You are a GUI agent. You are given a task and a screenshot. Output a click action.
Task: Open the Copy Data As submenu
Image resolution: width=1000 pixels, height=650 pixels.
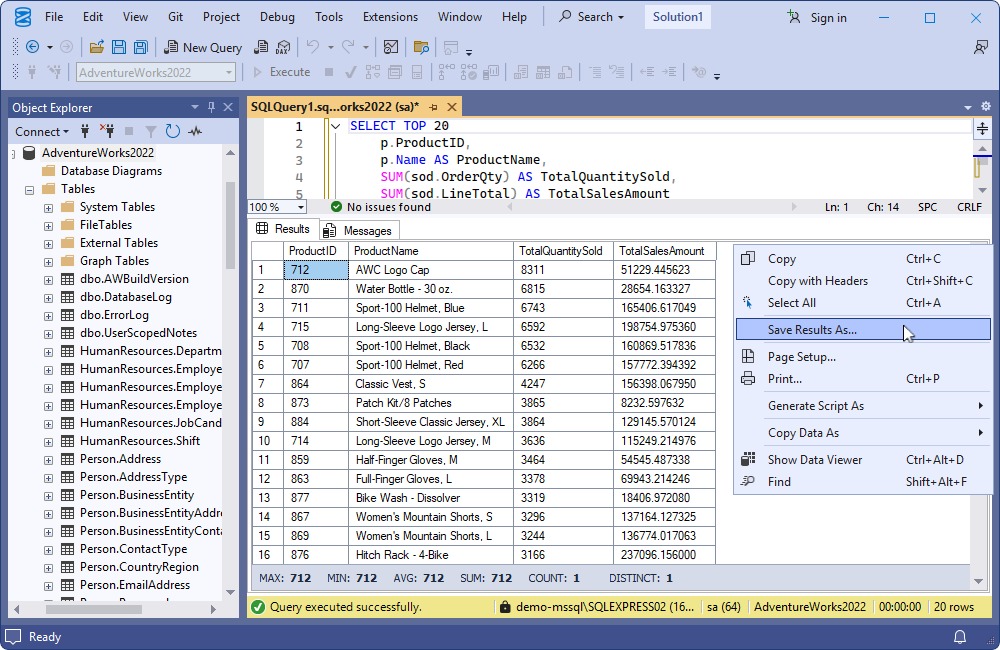click(x=863, y=432)
